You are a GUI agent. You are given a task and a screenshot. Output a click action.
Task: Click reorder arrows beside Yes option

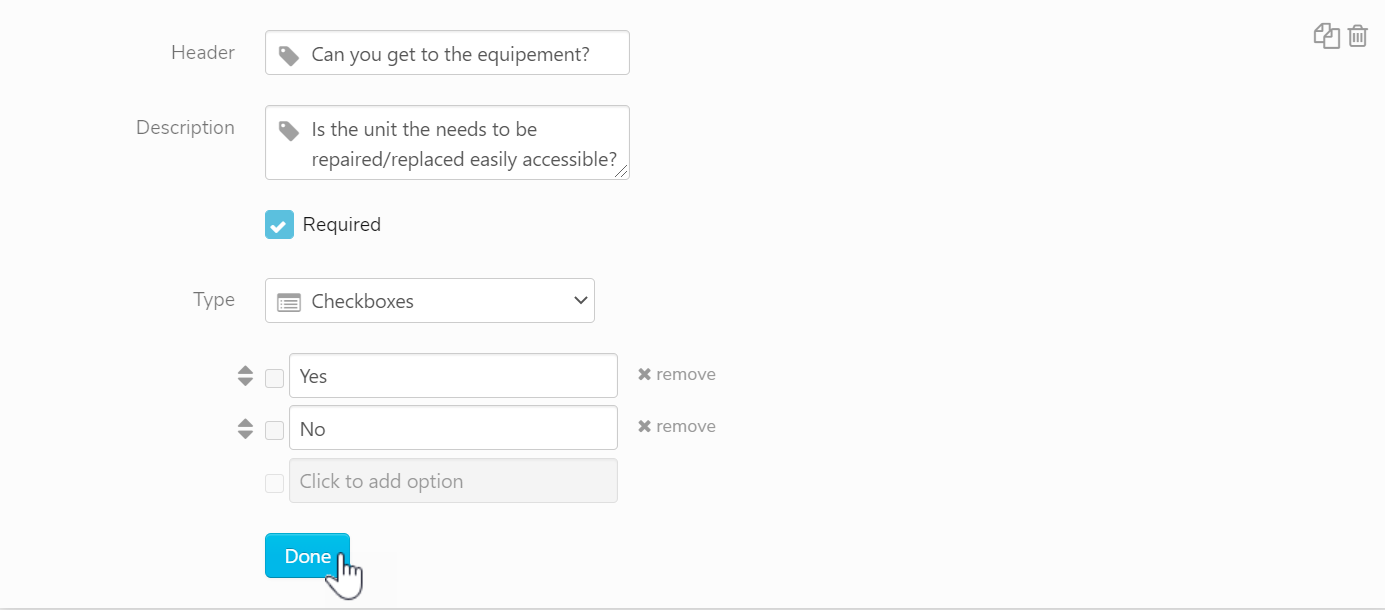pos(246,376)
